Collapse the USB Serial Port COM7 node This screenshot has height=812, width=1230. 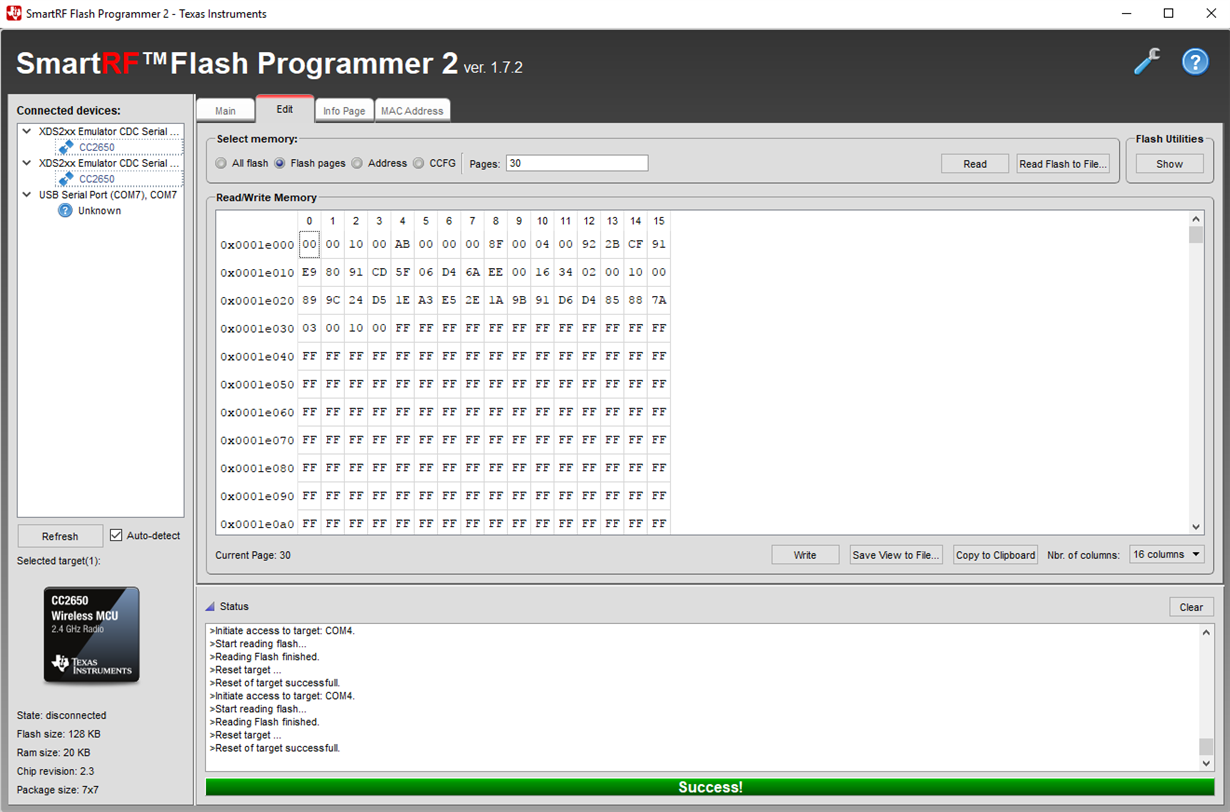27,195
